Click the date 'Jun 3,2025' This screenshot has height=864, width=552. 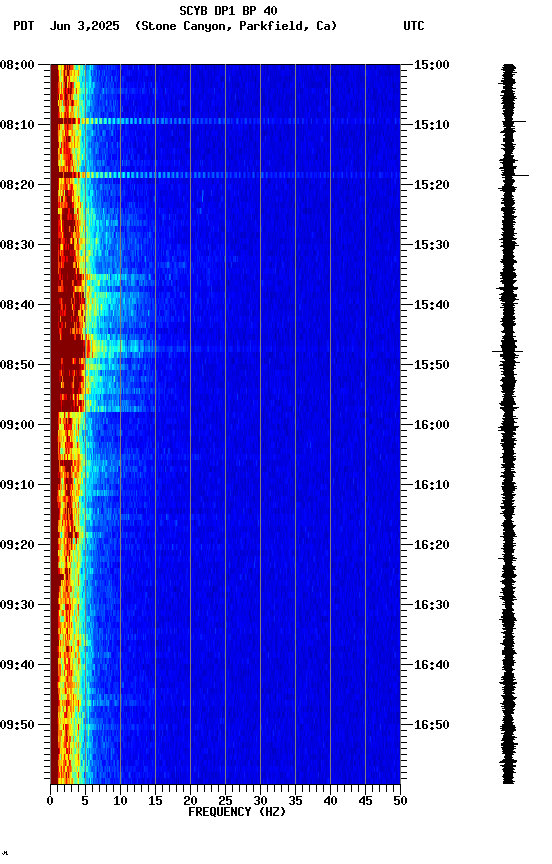[84, 26]
